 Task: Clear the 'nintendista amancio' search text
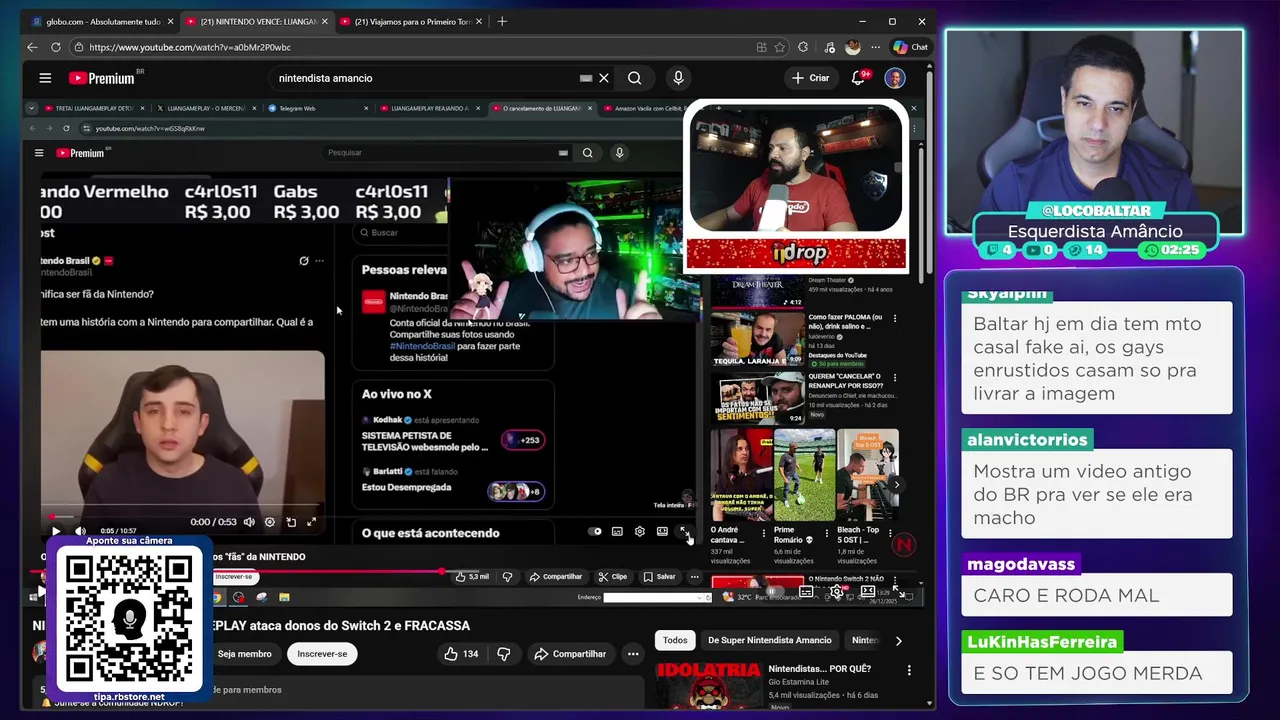coord(604,78)
